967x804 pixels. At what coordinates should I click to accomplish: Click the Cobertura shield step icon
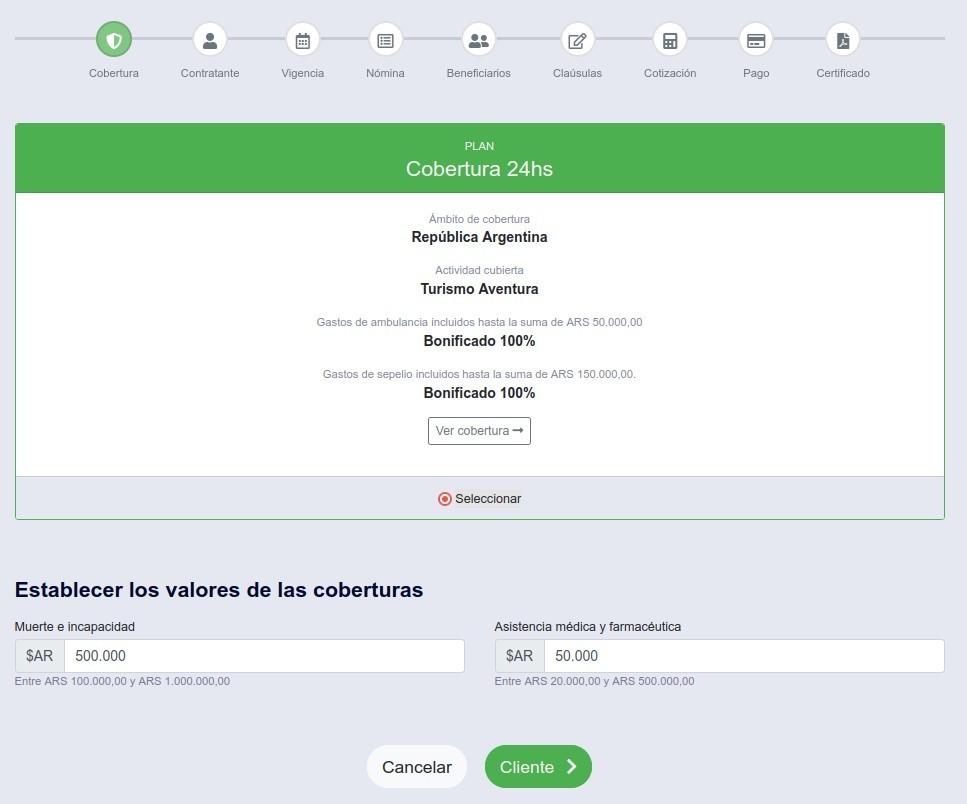[114, 40]
